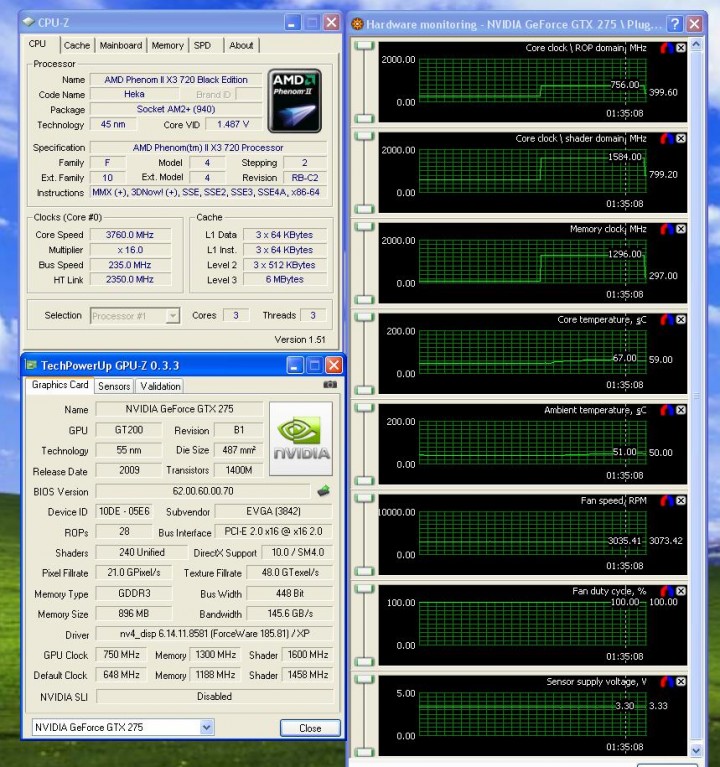The height and width of the screenshot is (767, 720).
Task: Switch to the Sensors tab in GPU-Z
Action: [x=114, y=386]
